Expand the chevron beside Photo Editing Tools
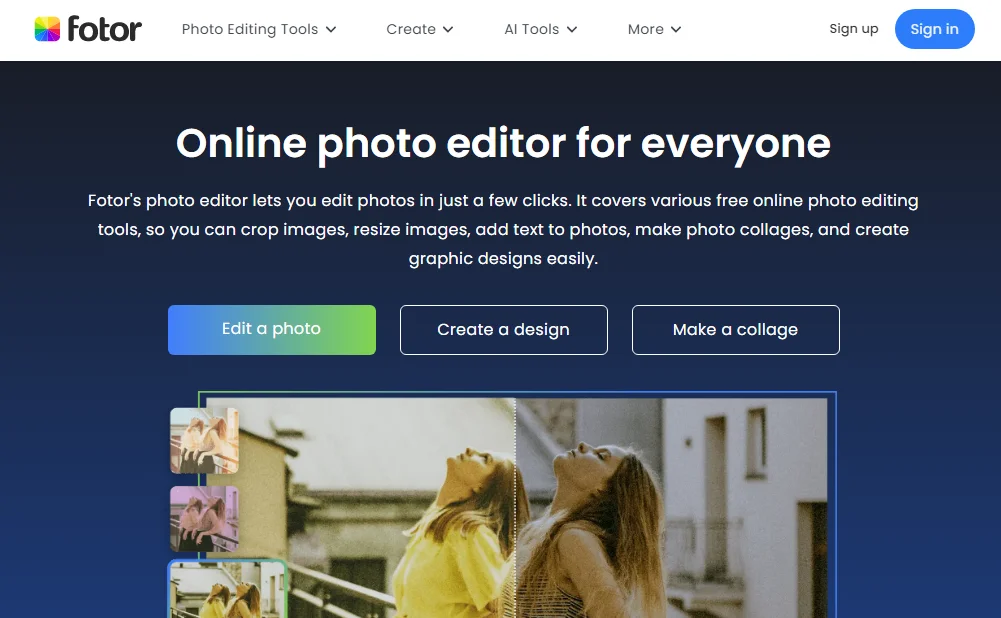 pyautogui.click(x=332, y=30)
